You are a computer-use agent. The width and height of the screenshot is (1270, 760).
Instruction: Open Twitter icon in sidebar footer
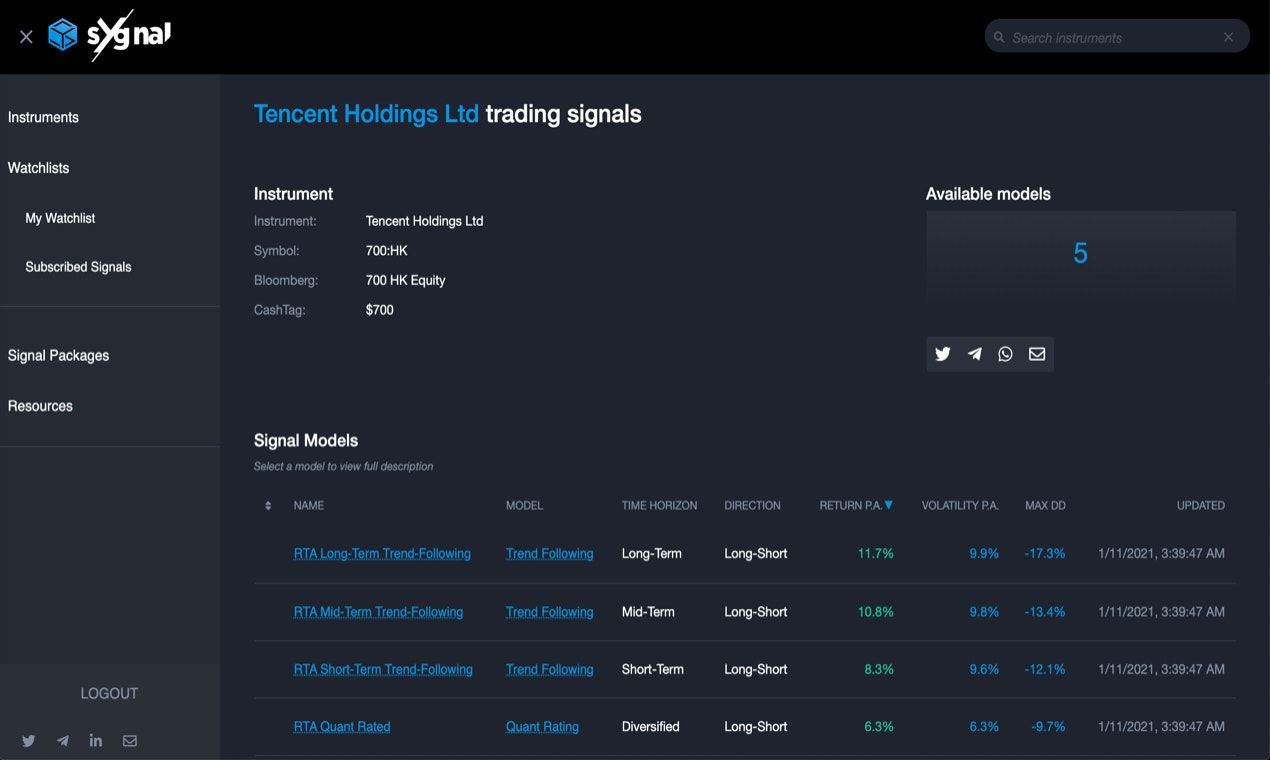[x=29, y=741]
